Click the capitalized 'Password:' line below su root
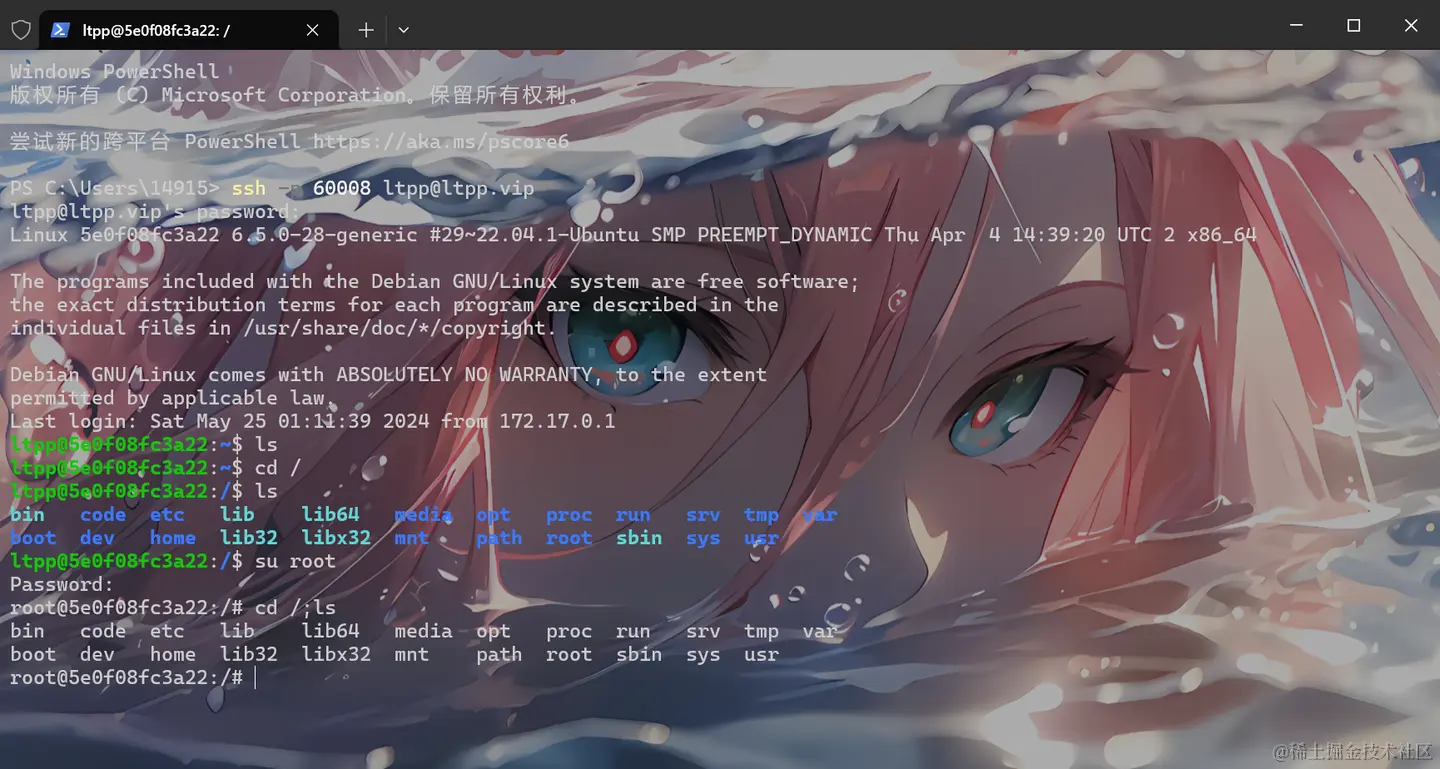The image size is (1440, 769). [x=62, y=584]
